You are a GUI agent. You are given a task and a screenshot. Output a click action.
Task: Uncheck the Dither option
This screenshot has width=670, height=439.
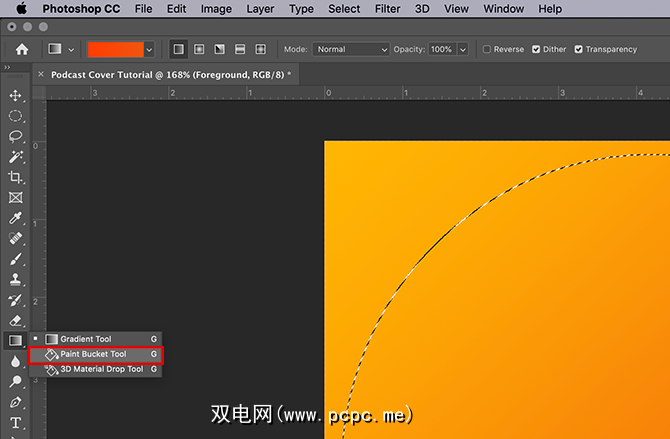537,49
